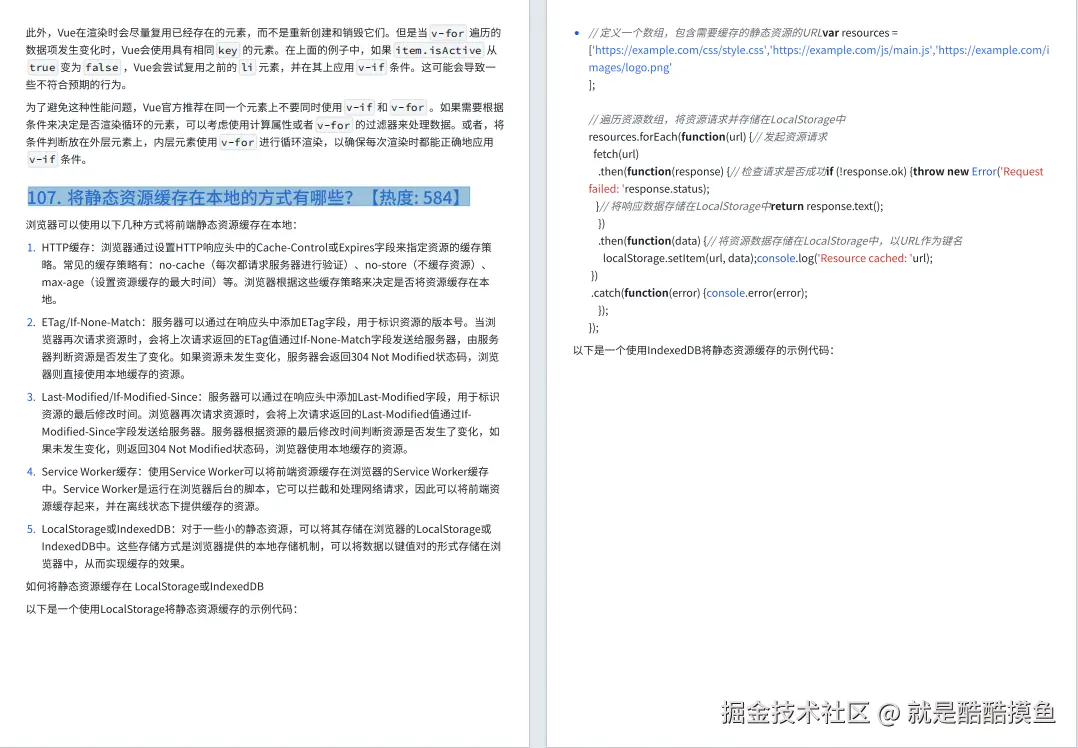
Task: Click the code '.catch(function(error)'
Action: pos(646,293)
